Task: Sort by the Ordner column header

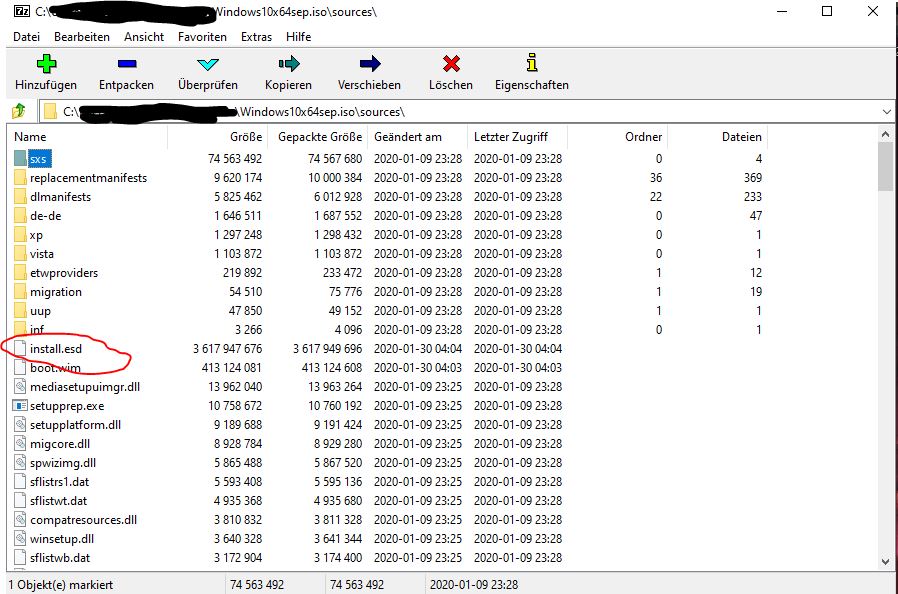Action: click(x=617, y=137)
